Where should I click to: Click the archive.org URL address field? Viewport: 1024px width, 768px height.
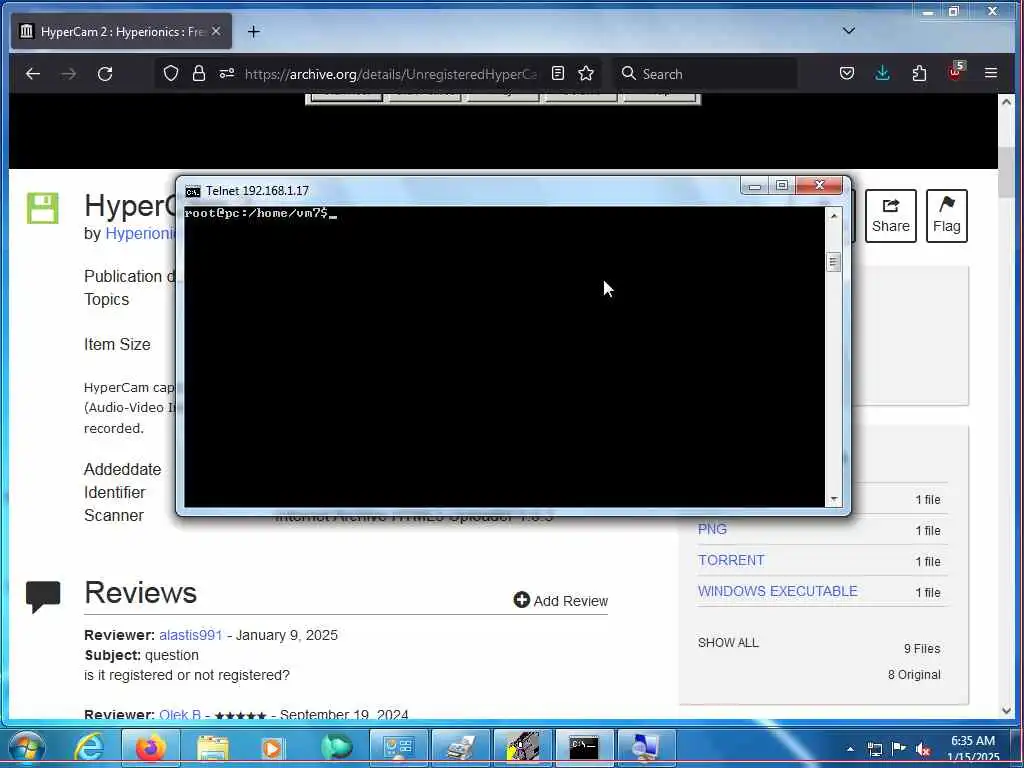pyautogui.click(x=391, y=74)
